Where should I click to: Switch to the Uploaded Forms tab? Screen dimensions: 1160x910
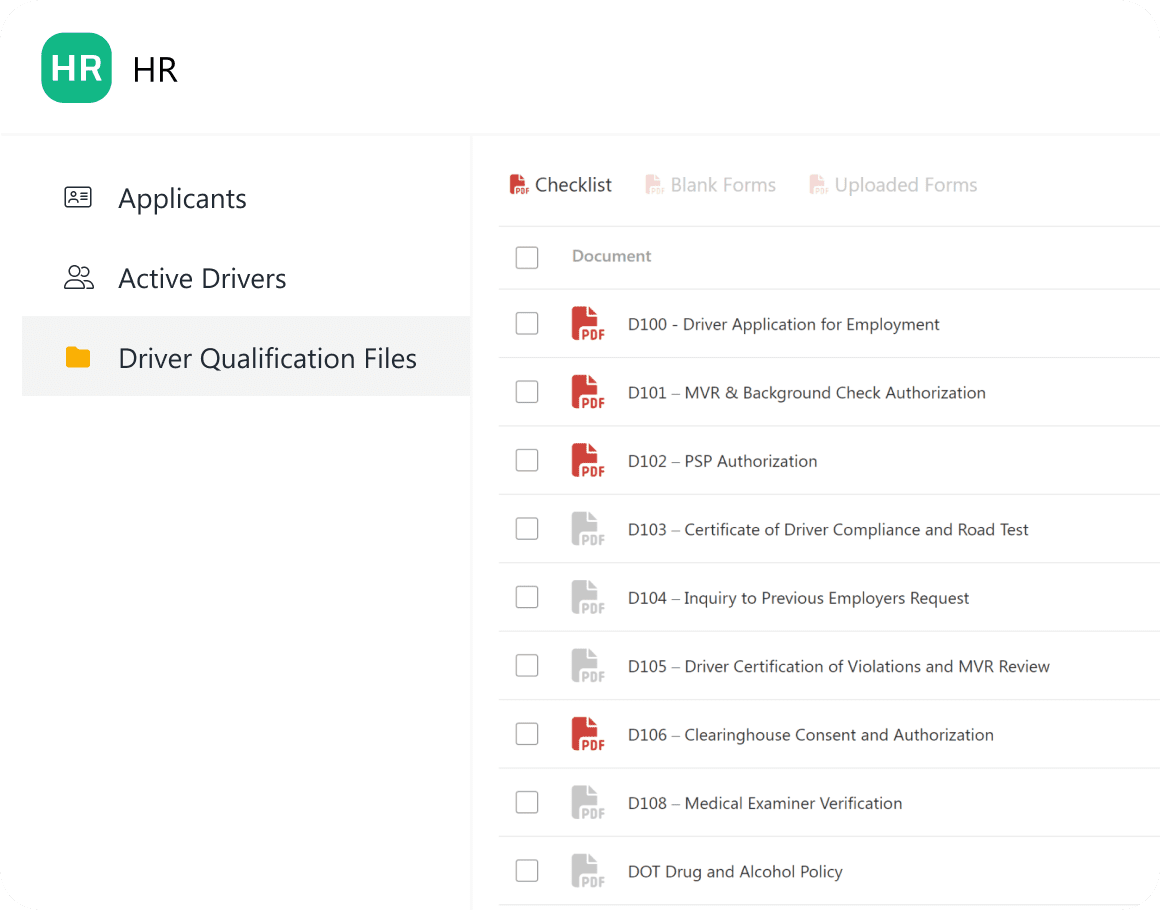click(893, 184)
